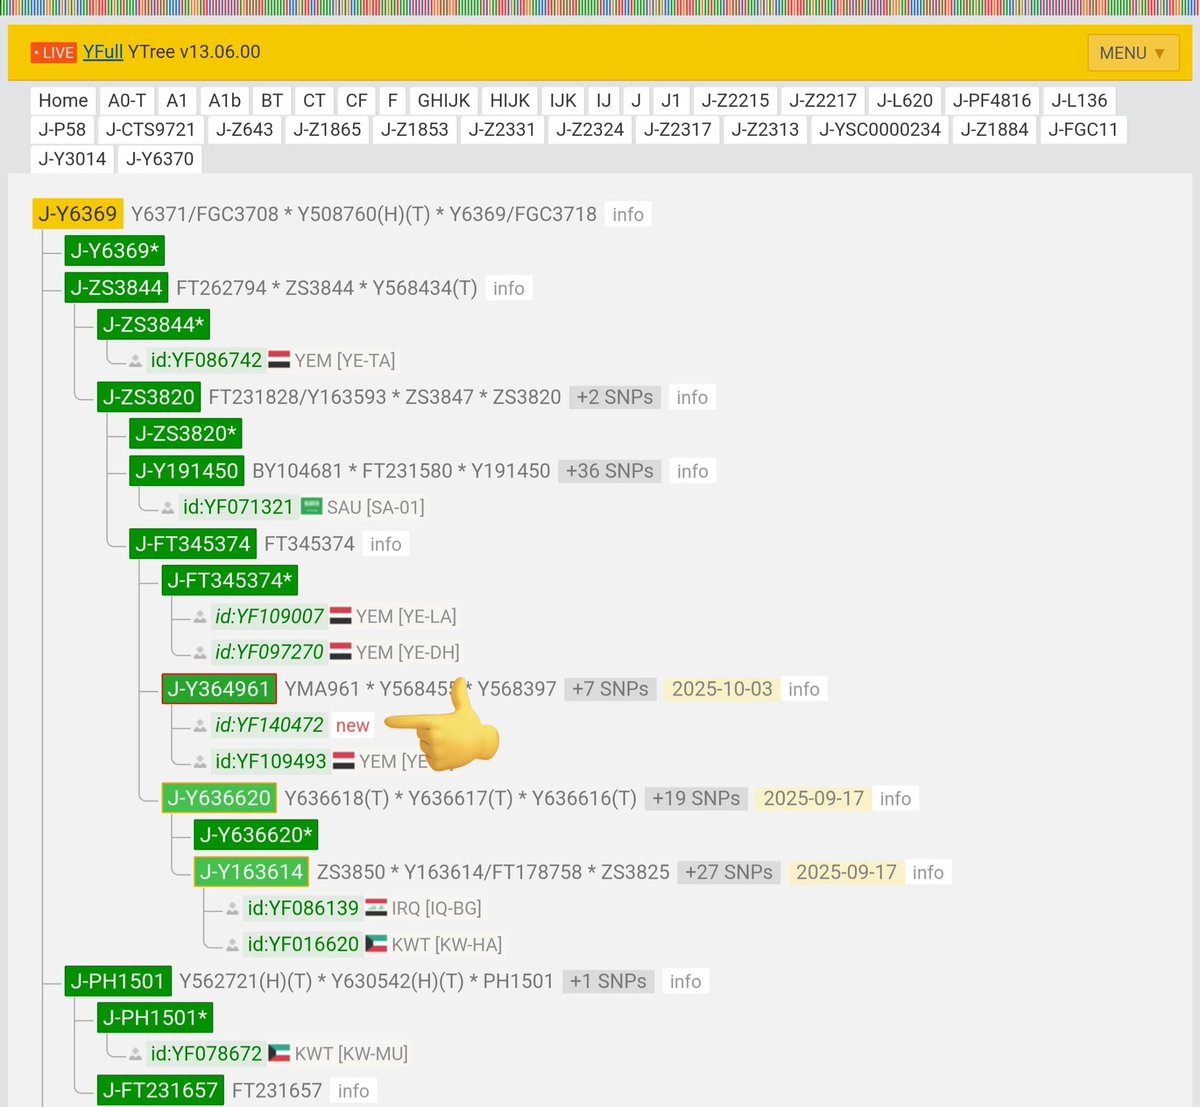
Task: Open the J-FT345374 branch
Action: (x=193, y=544)
